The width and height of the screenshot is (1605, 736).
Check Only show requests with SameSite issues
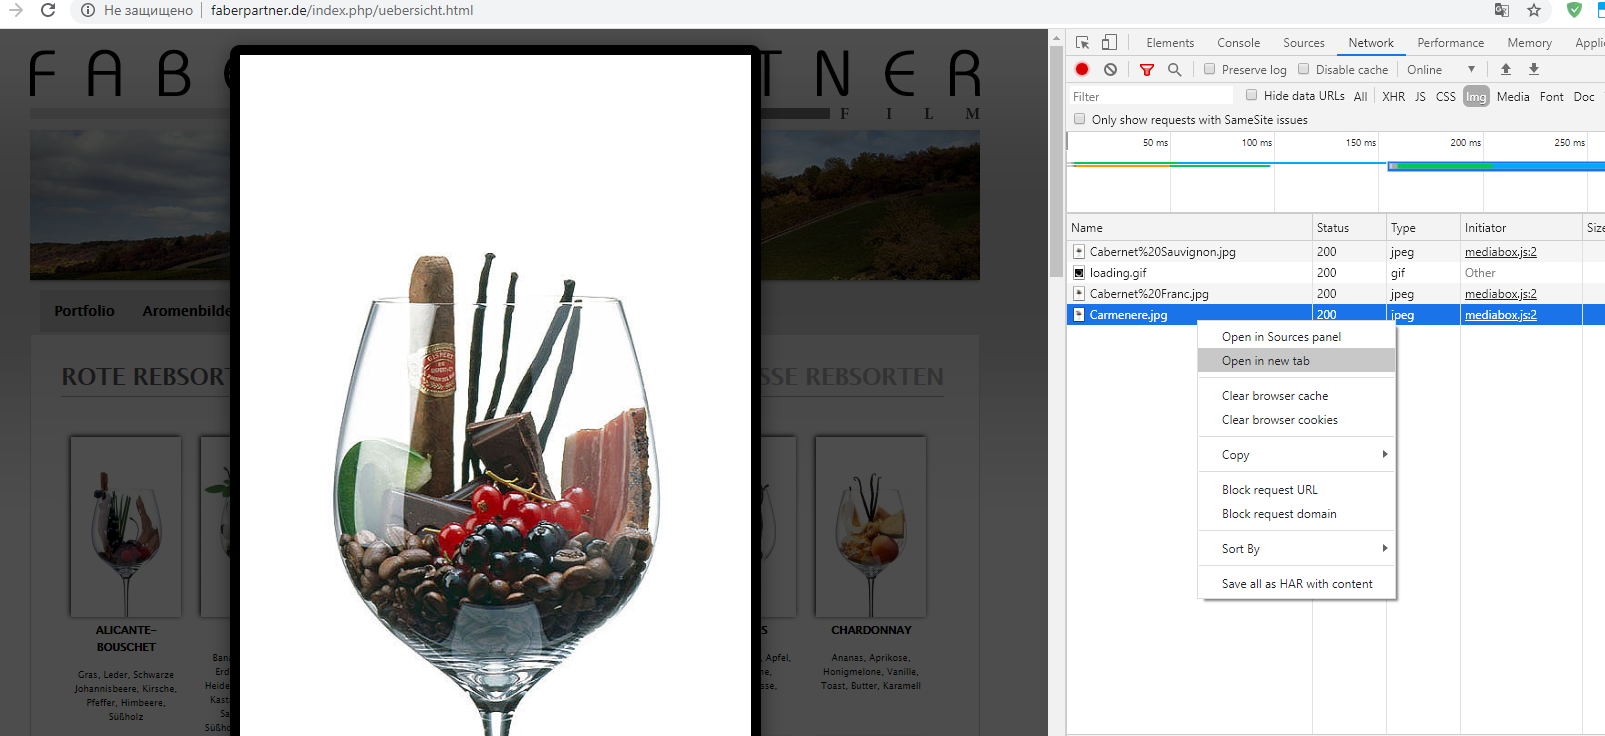(x=1079, y=119)
